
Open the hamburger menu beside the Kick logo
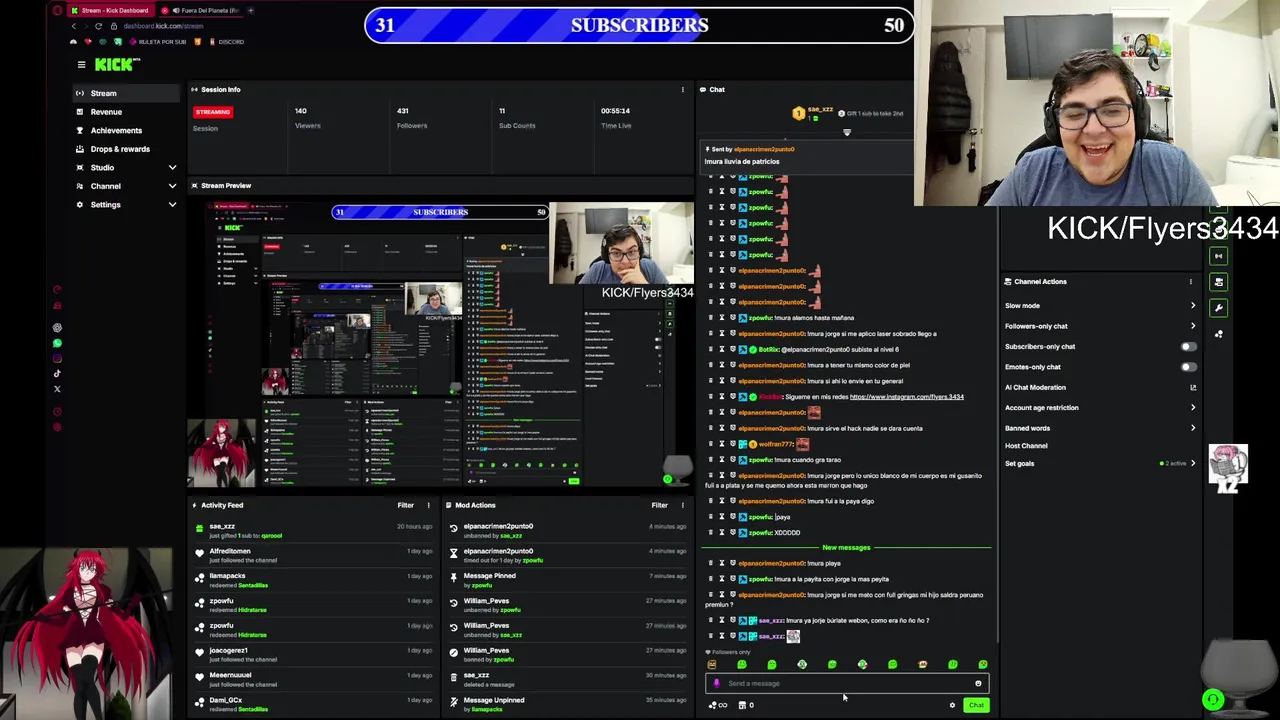pyautogui.click(x=81, y=65)
